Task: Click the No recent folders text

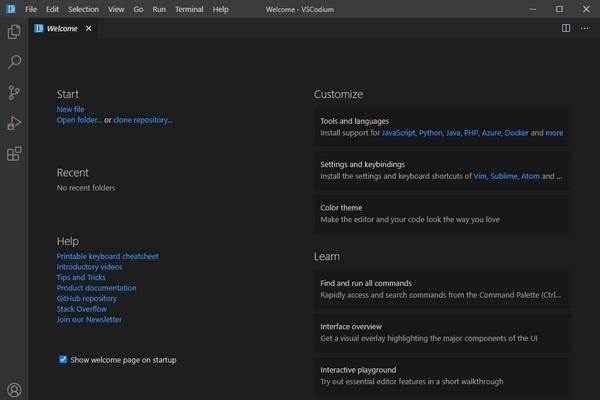Action: pyautogui.click(x=86, y=188)
